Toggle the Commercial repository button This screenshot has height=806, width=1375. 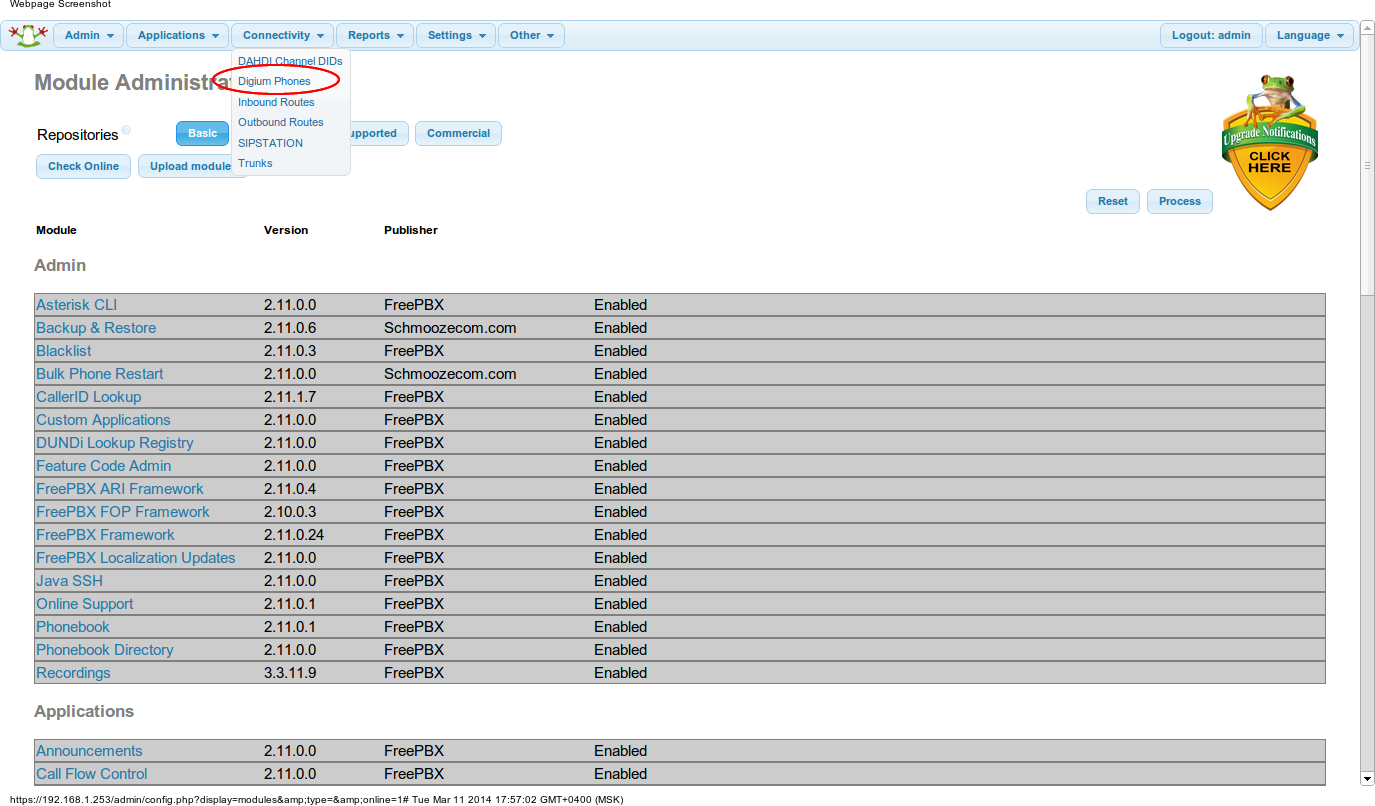(x=458, y=133)
